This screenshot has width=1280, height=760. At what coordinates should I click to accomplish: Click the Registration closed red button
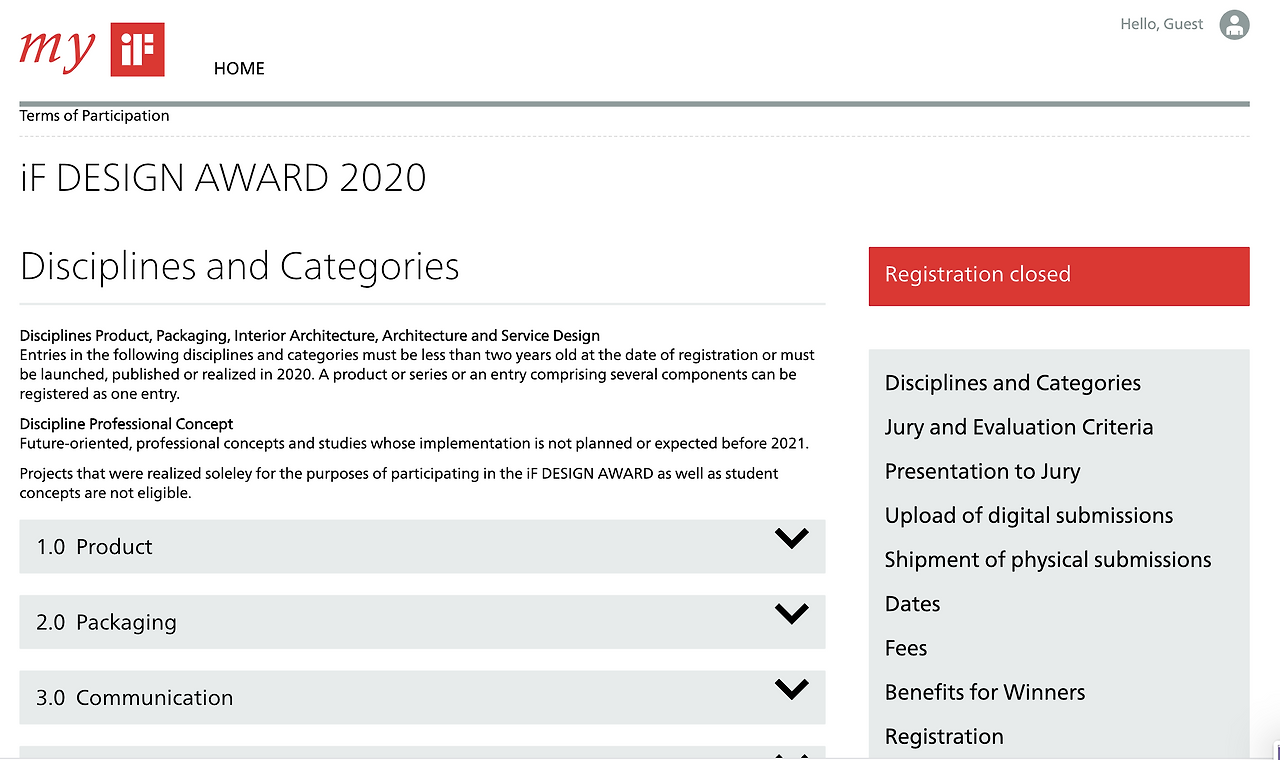point(1058,275)
